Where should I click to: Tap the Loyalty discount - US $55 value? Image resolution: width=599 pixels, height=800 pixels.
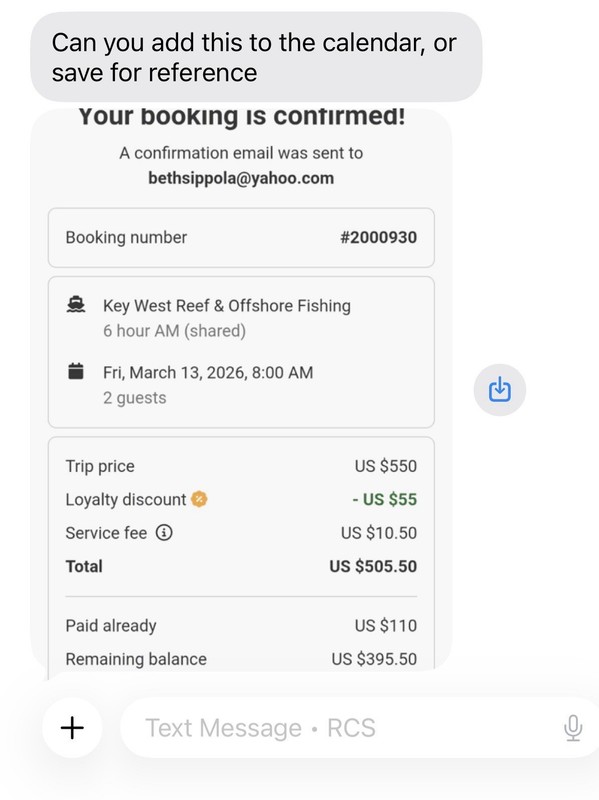point(385,499)
